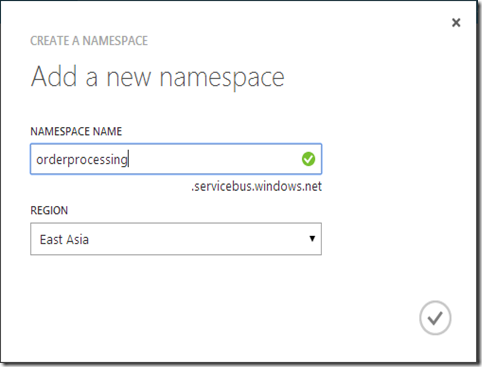Click the NAMESPACE NAME label

[76, 131]
